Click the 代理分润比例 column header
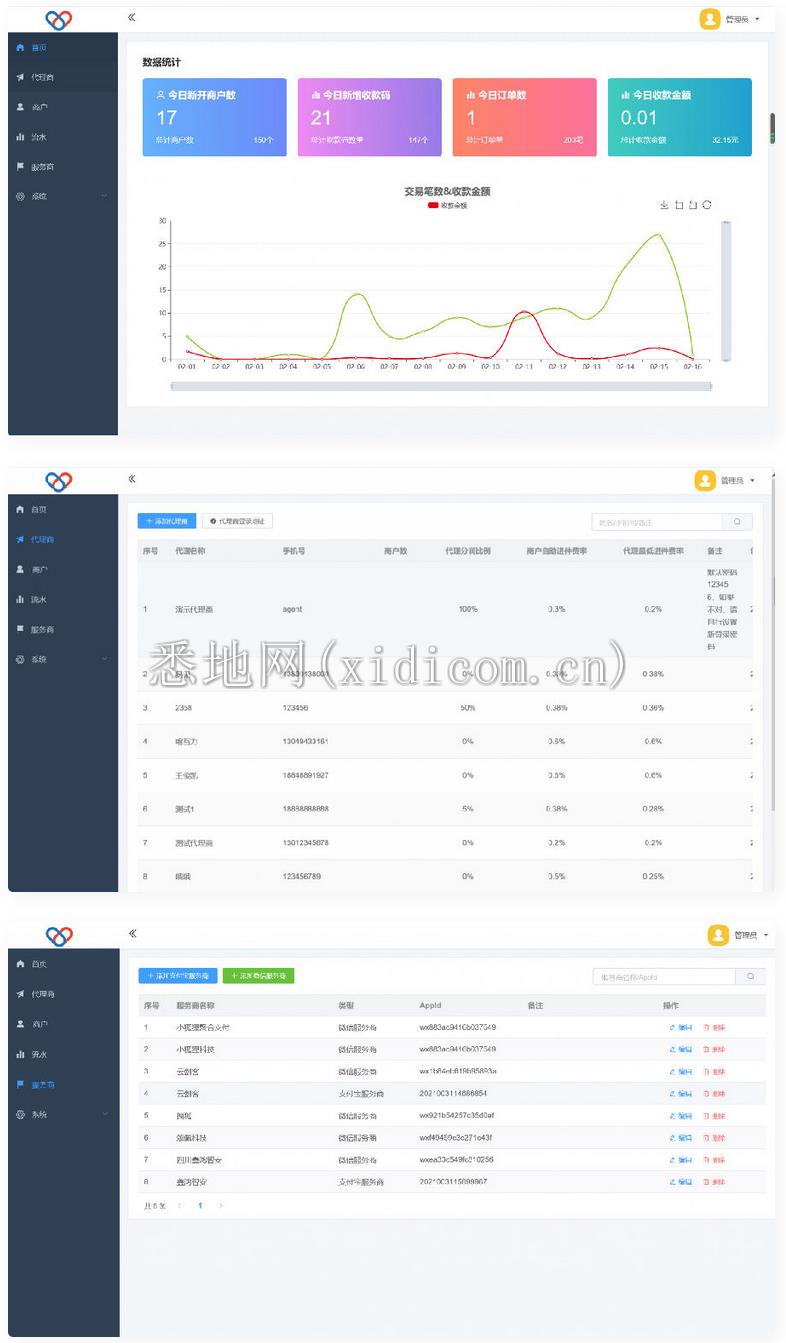 pos(468,551)
